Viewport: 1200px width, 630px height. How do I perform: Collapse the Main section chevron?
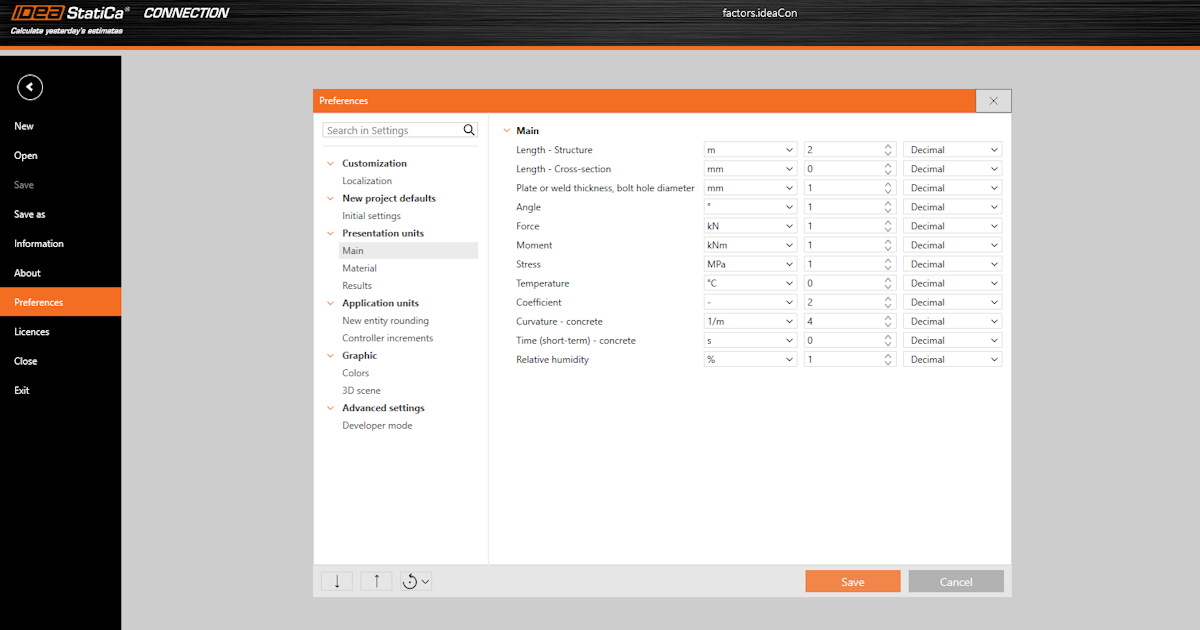pos(506,131)
